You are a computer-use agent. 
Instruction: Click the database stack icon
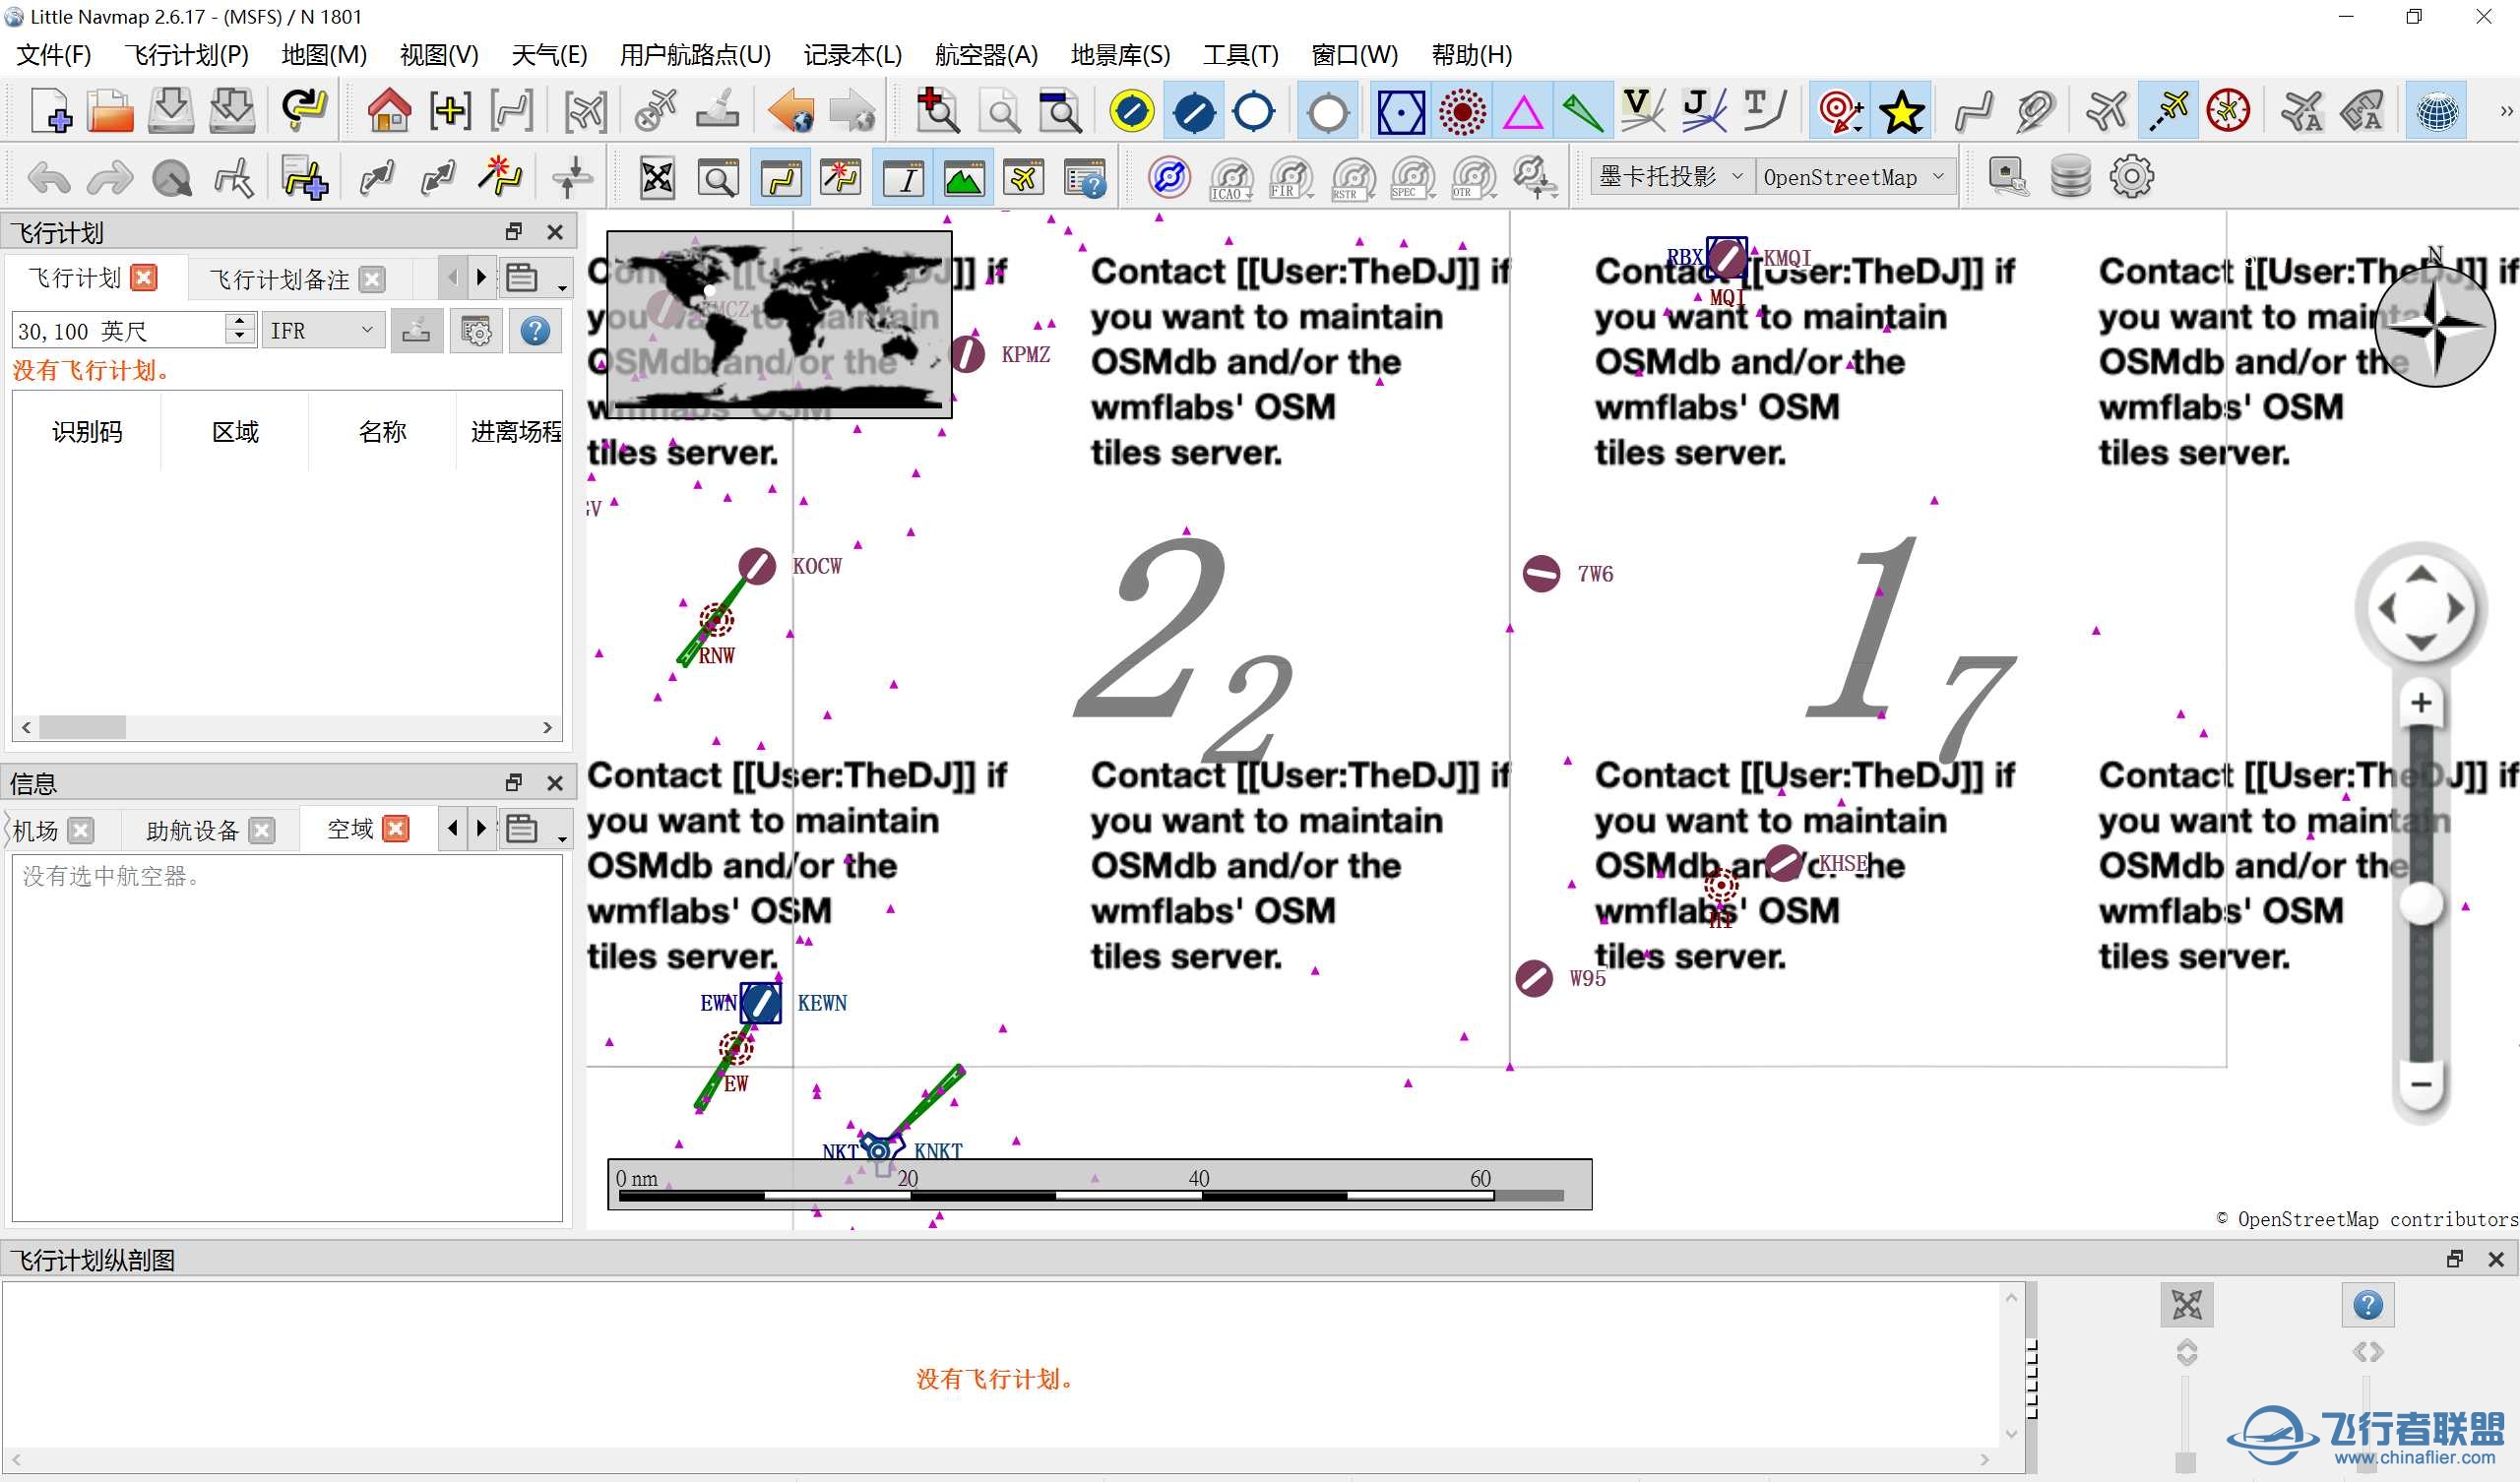click(2070, 177)
